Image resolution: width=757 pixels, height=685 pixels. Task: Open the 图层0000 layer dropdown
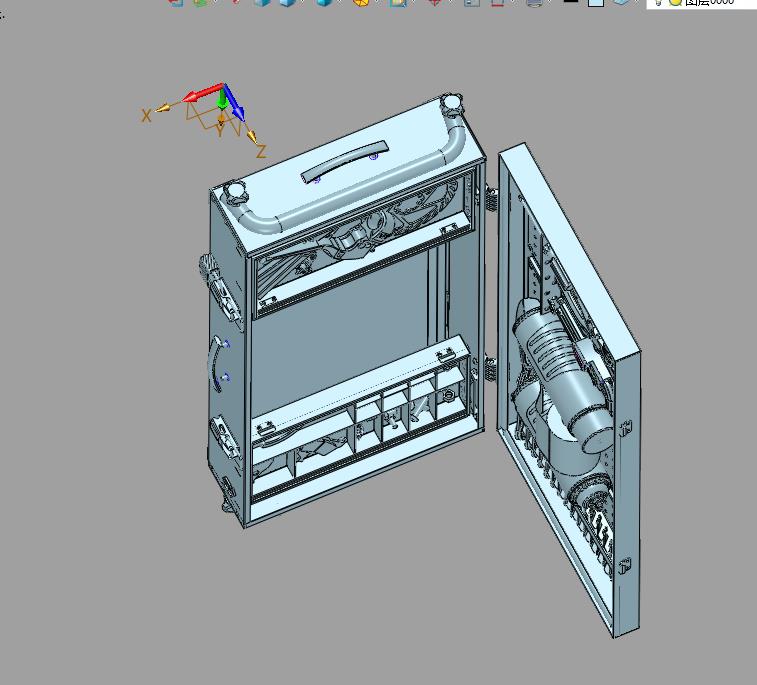coord(702,4)
